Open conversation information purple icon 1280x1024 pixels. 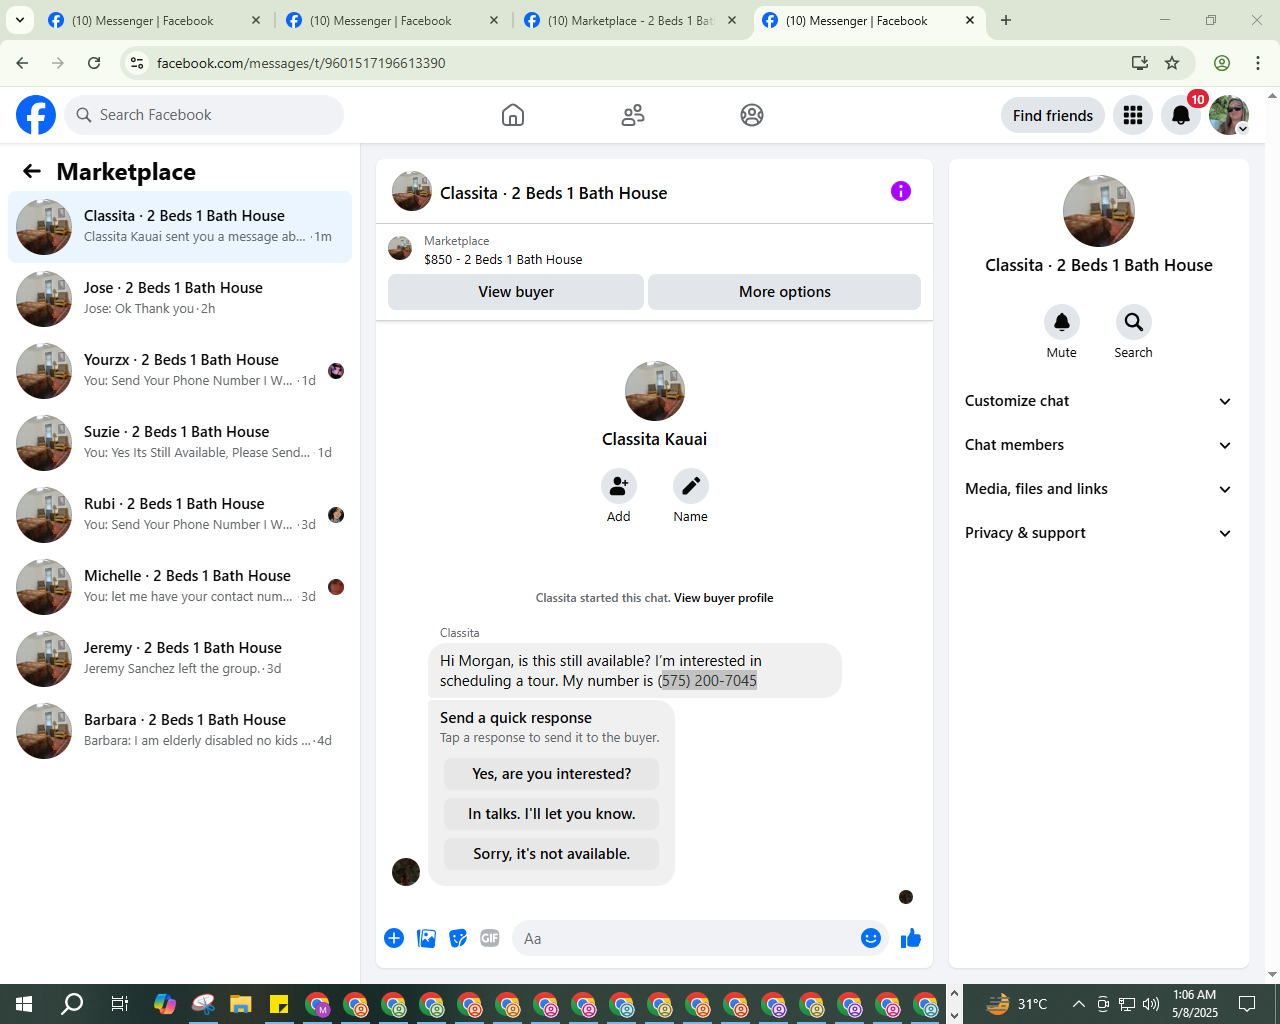[x=901, y=191]
